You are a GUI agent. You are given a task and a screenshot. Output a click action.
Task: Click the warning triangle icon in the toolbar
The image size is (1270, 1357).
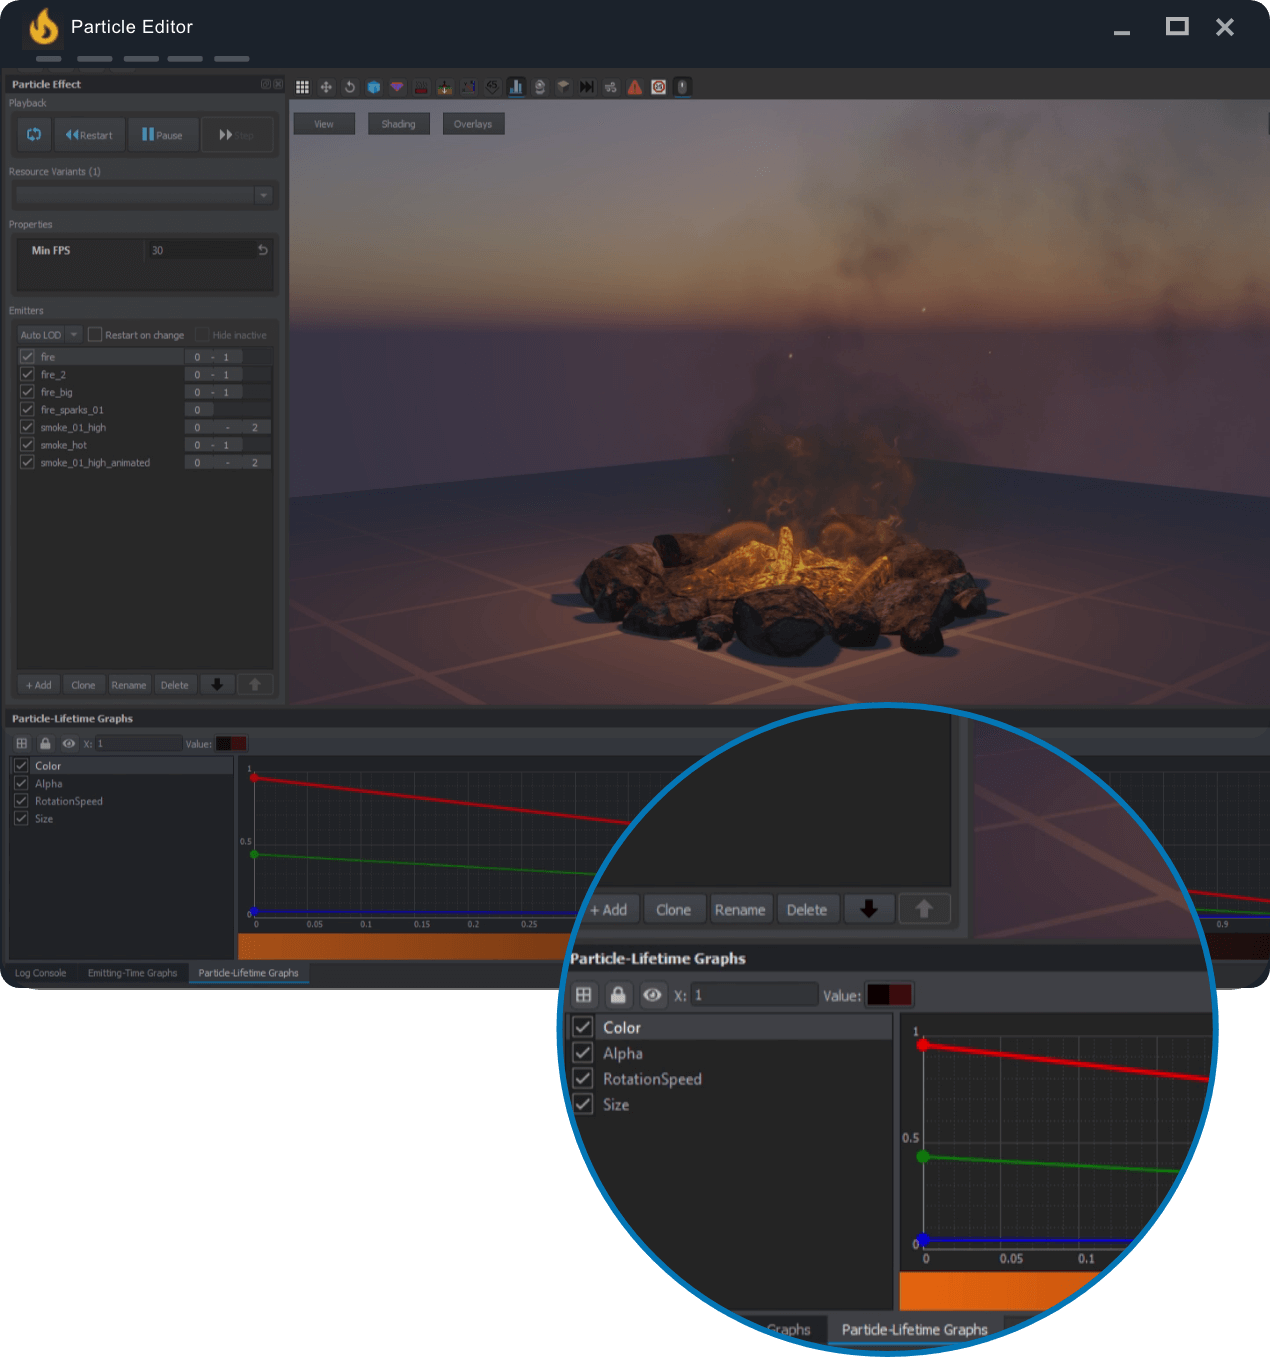635,87
